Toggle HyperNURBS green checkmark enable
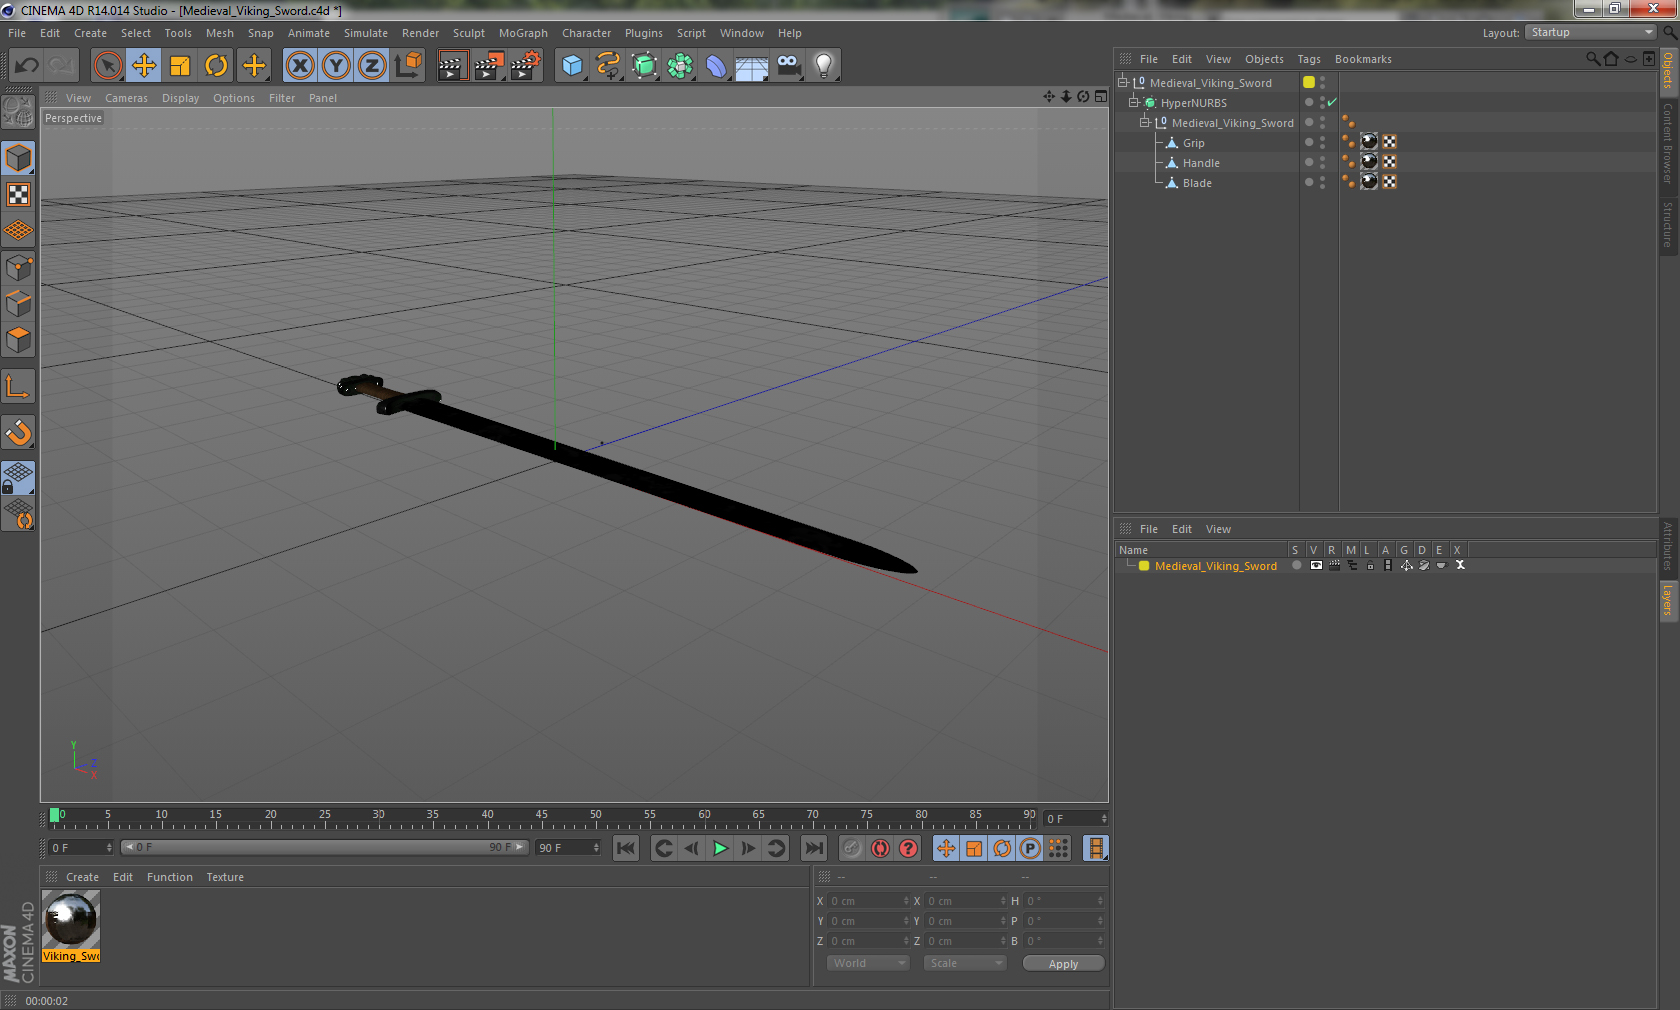Screen dimensions: 1680x1010 point(1332,103)
